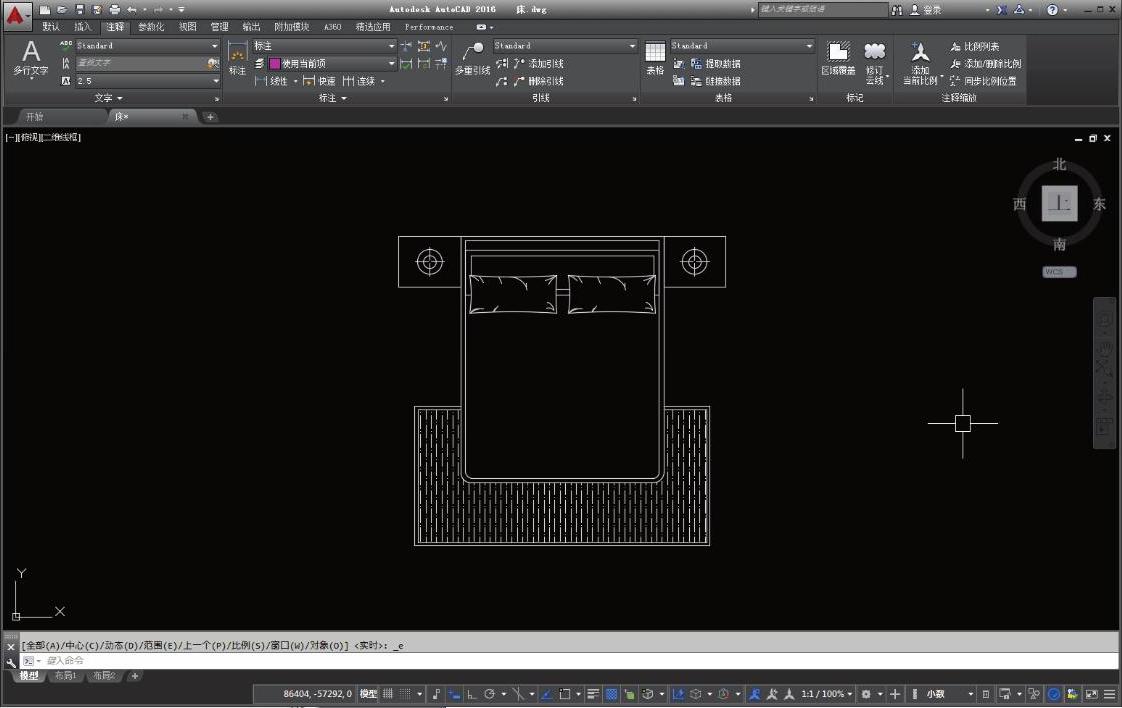The width and height of the screenshot is (1122, 708).
Task: Click the 线性 linear dimension tool
Action: tap(272, 81)
